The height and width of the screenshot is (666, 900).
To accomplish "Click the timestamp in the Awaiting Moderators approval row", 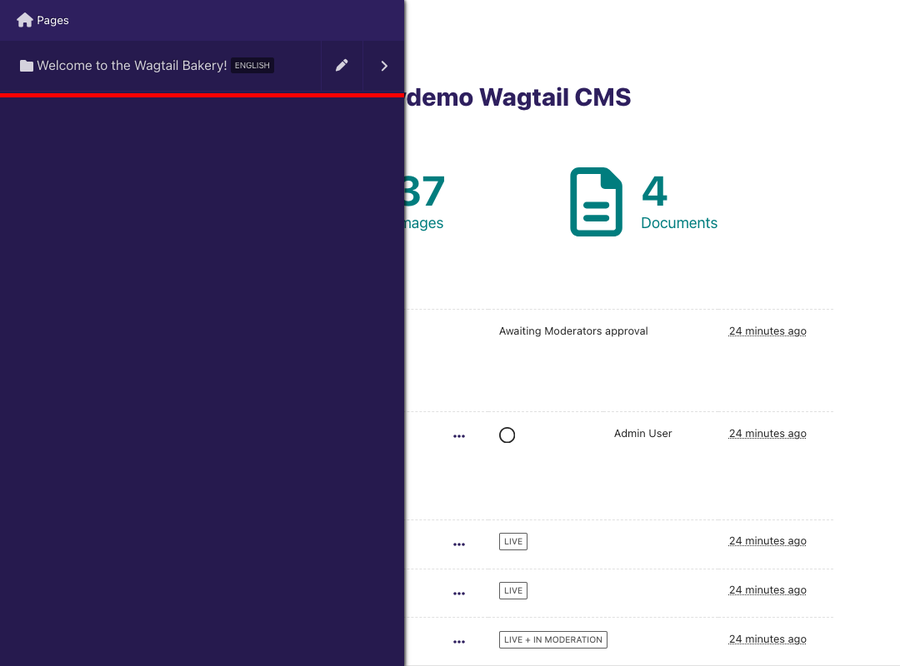I will tap(767, 331).
